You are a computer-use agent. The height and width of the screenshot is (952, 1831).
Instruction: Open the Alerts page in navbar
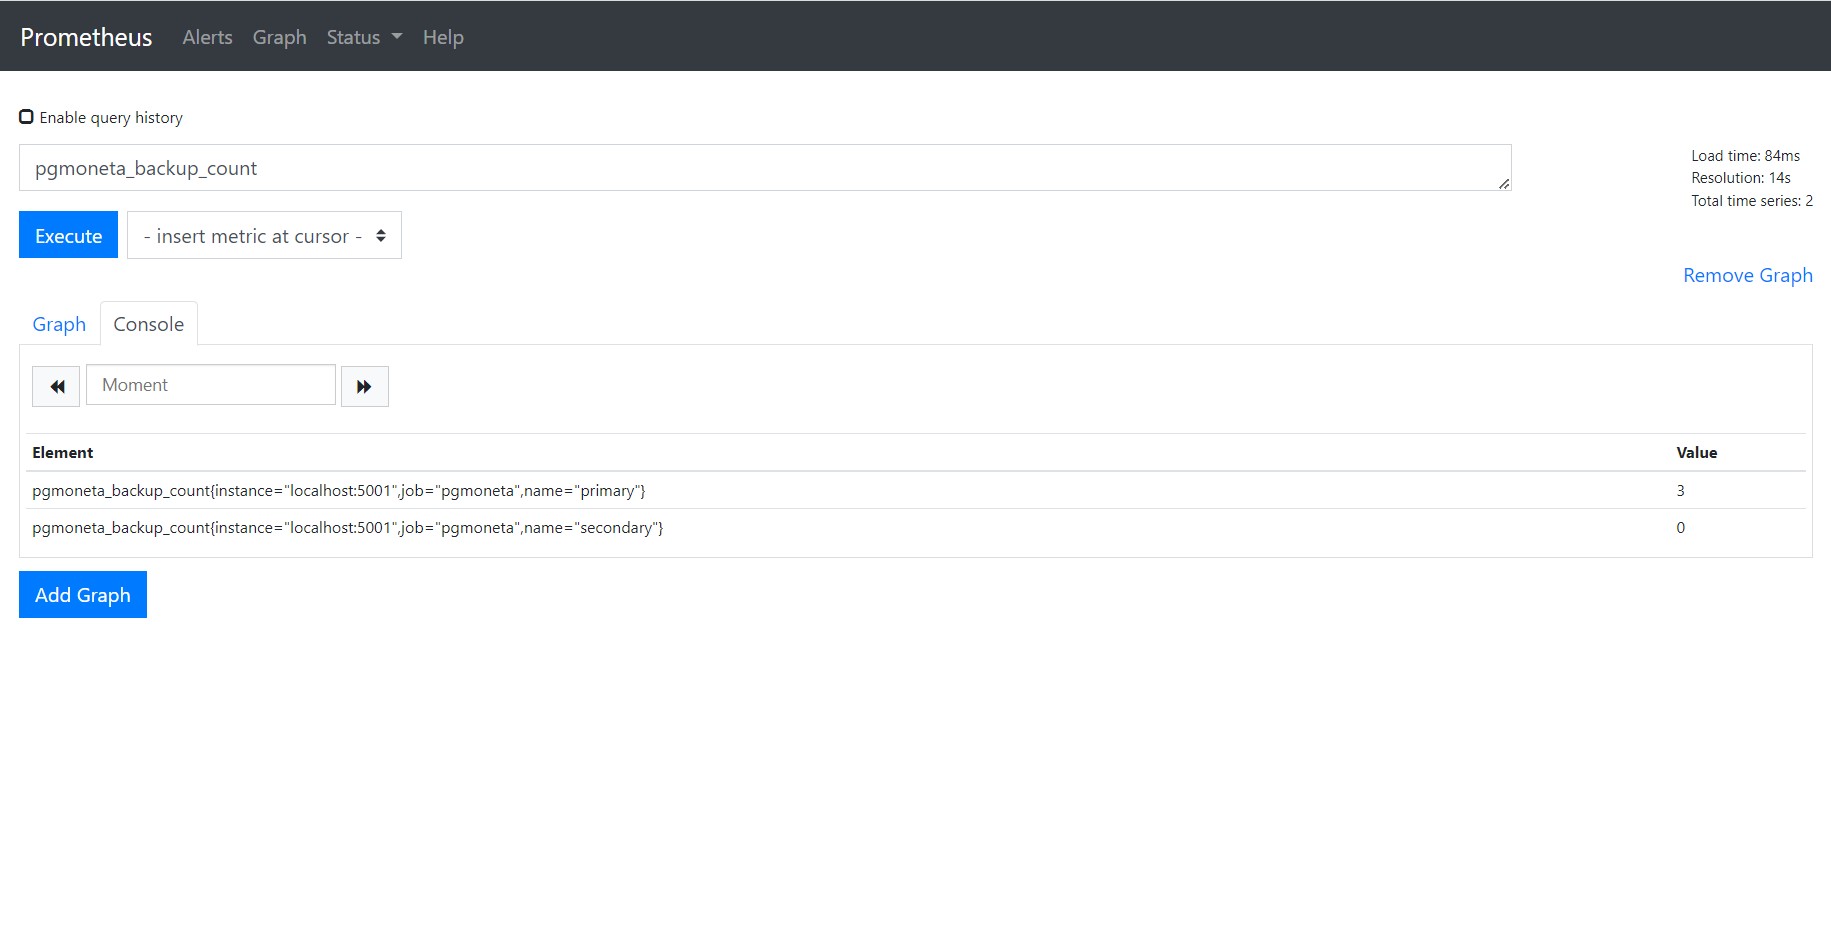click(x=207, y=37)
